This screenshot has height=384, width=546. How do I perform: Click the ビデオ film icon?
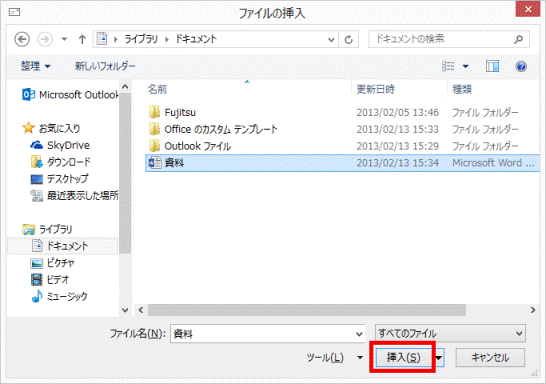pos(37,280)
